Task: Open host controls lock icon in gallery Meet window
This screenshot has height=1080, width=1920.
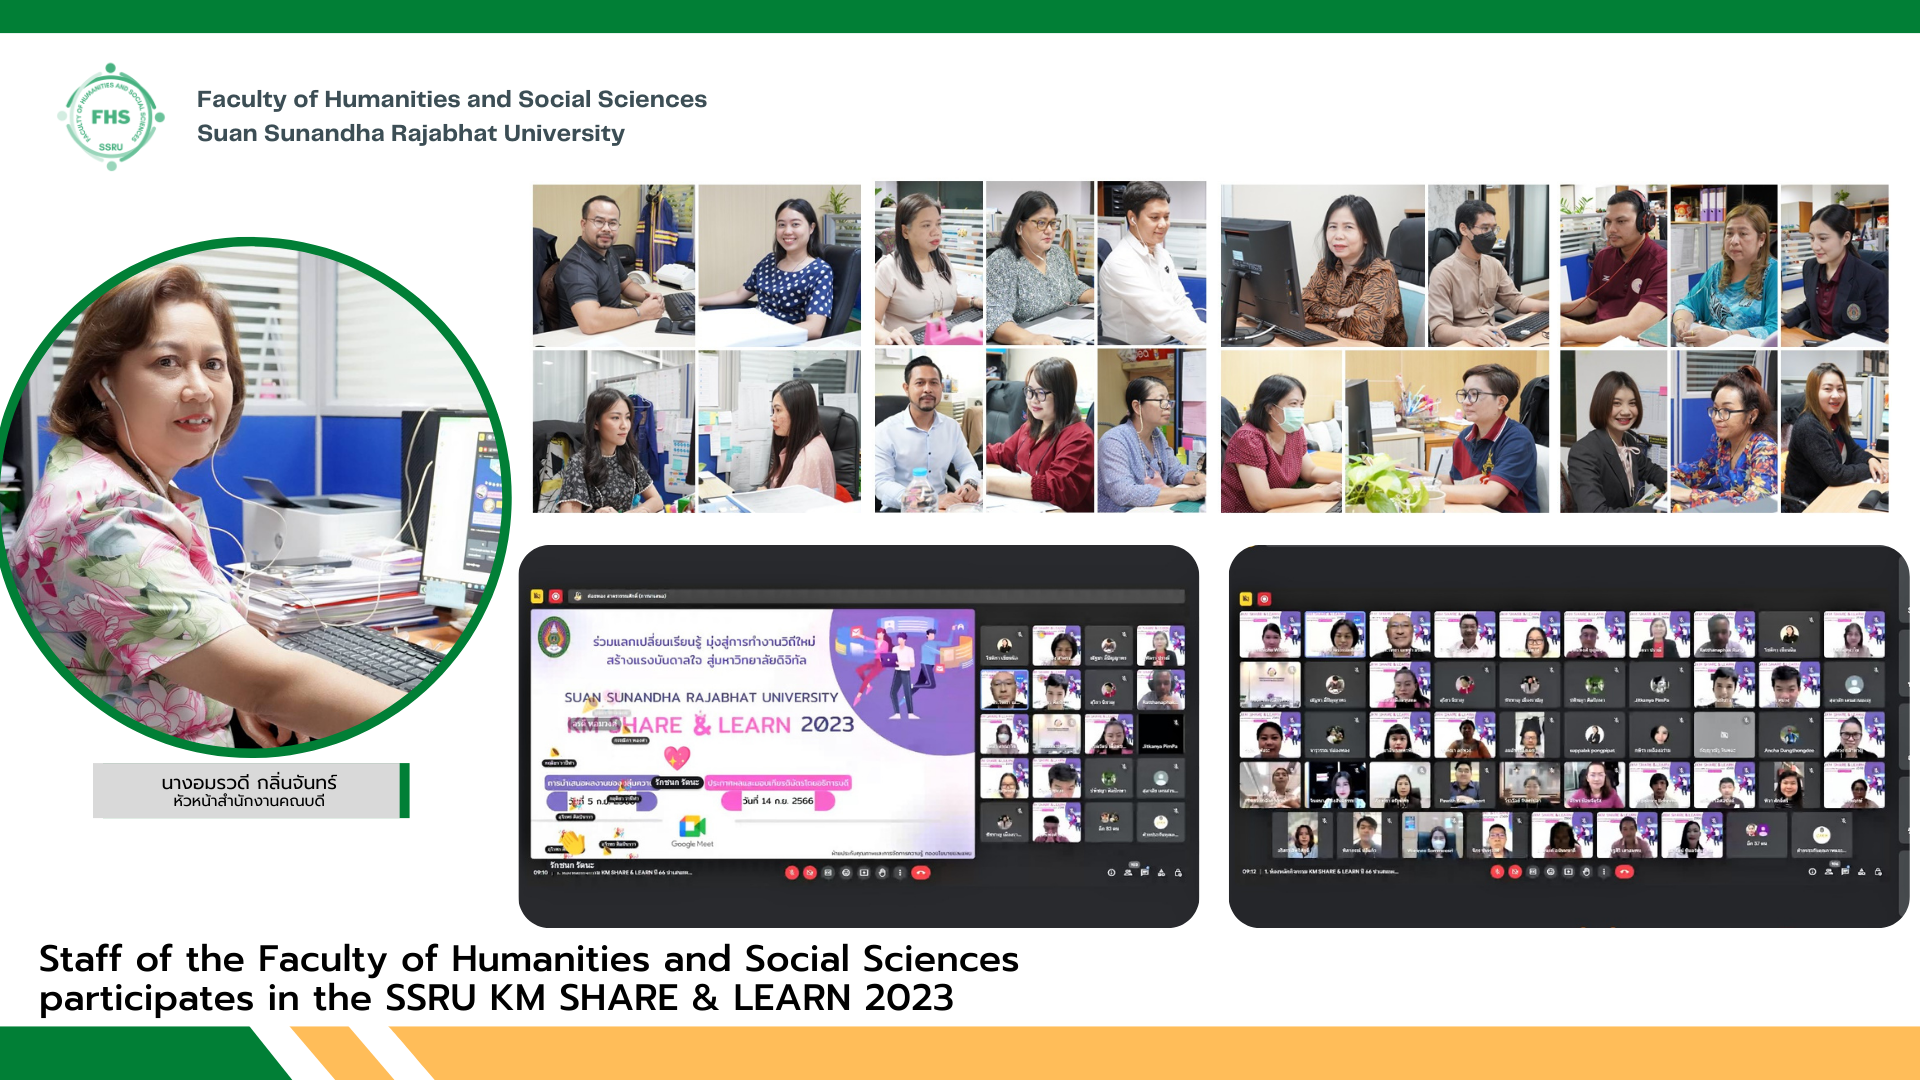Action: click(1878, 872)
